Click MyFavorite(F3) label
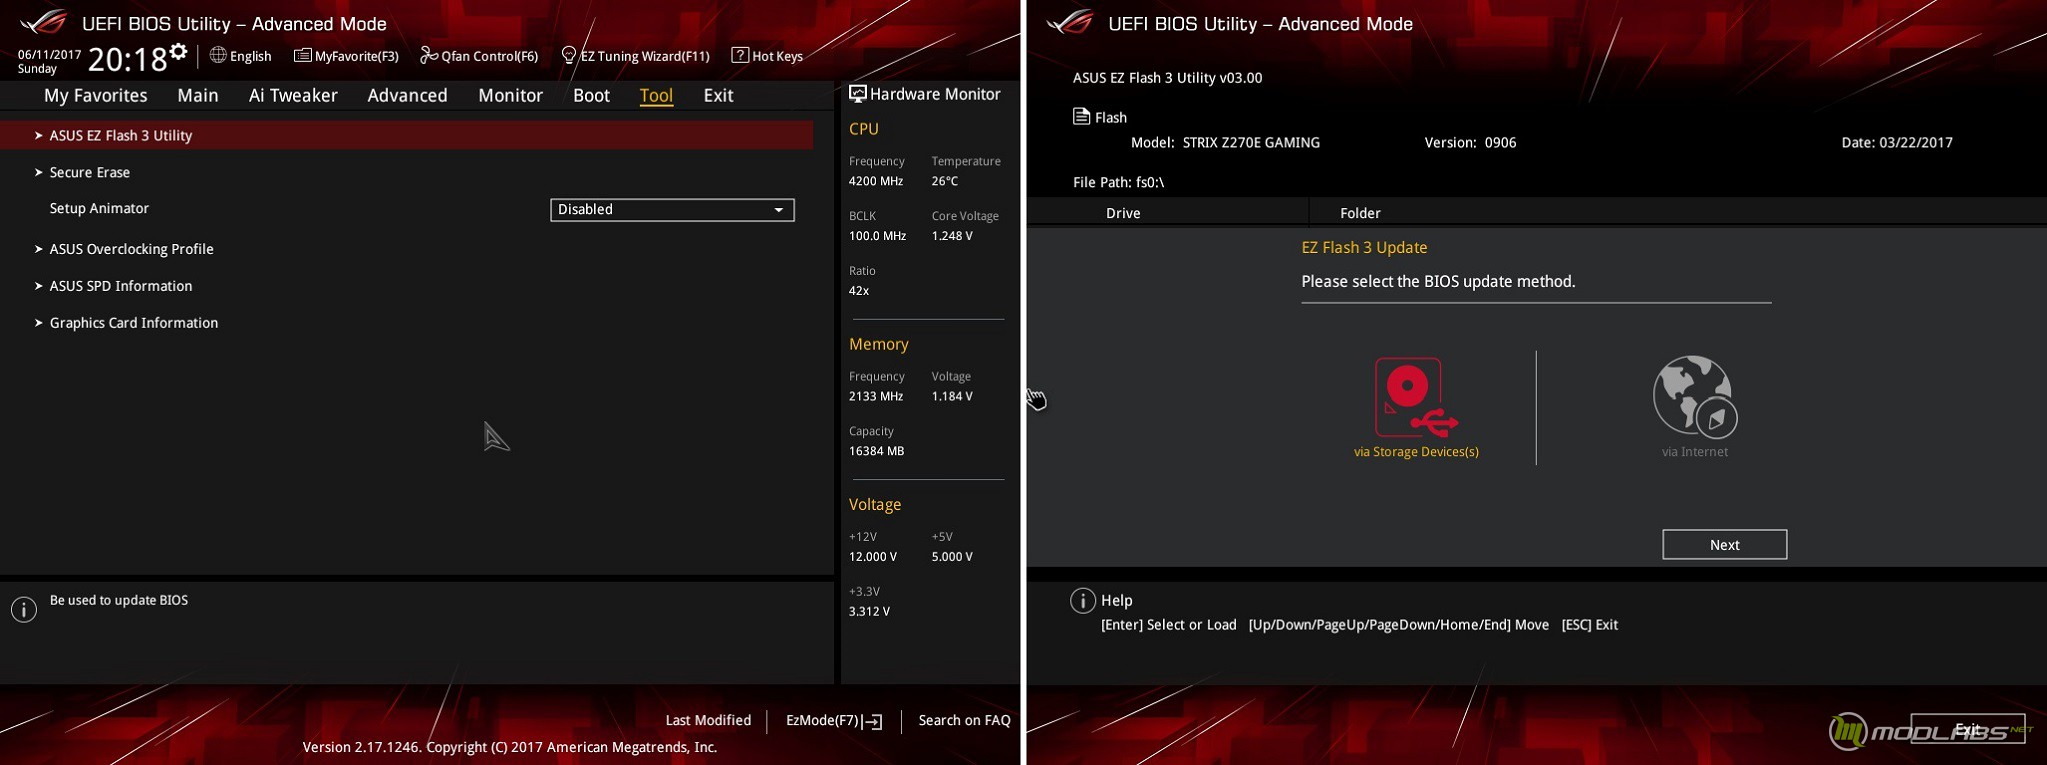 356,56
